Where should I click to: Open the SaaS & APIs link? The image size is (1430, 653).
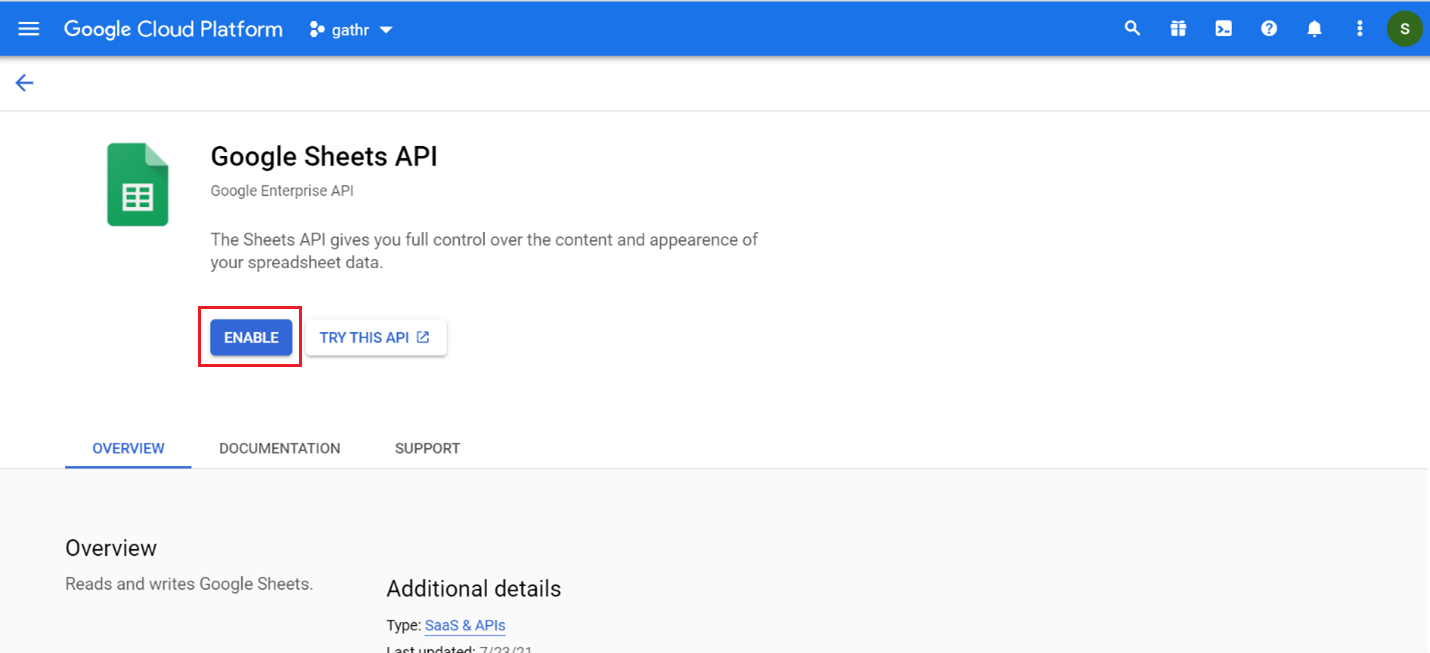[464, 625]
